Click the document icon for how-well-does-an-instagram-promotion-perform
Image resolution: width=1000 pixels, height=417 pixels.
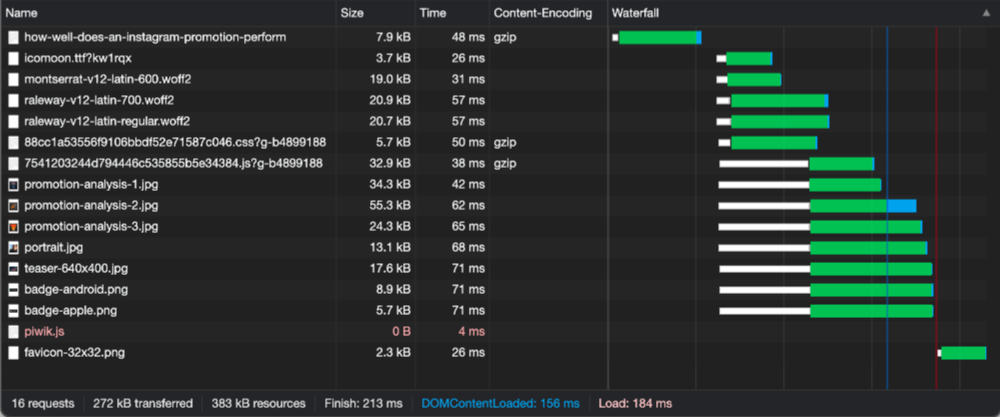(13, 37)
